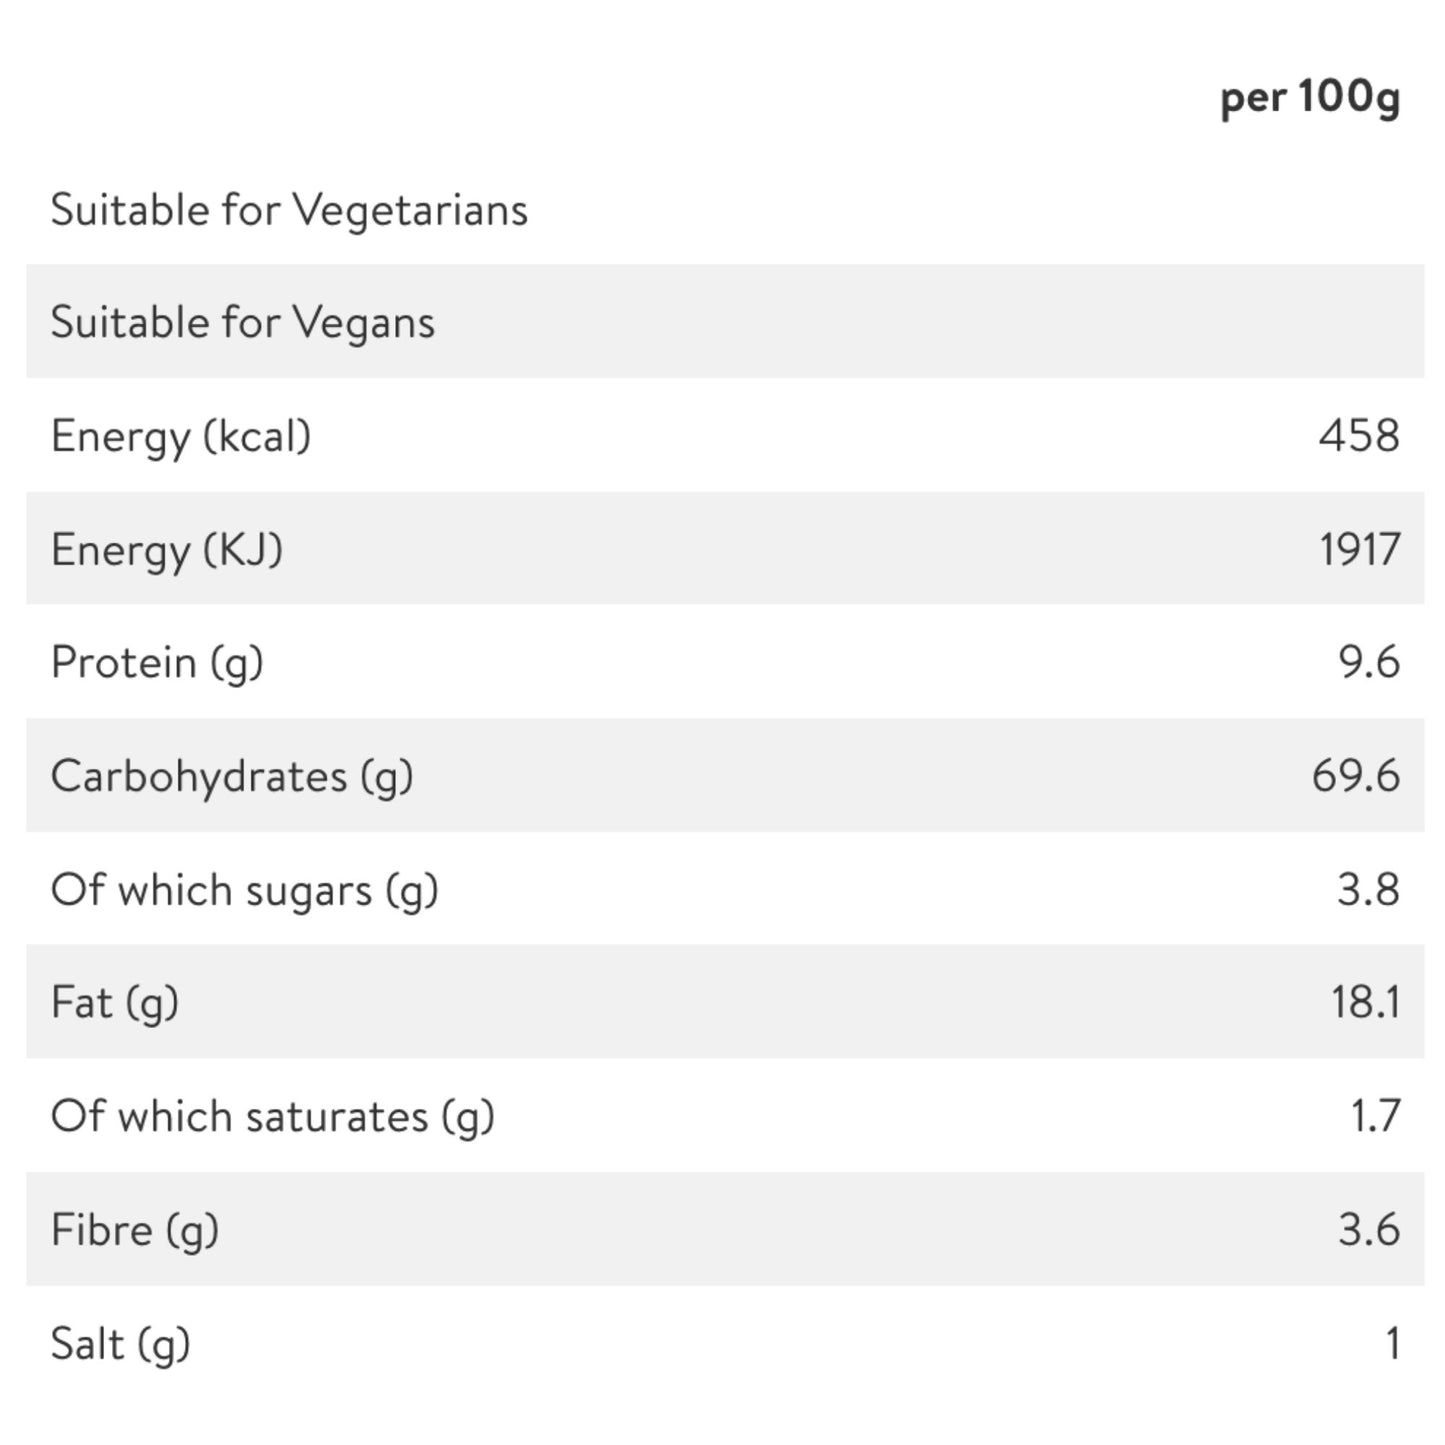Click the Of which saturates (g) label
Screen dimensions: 1445x1445
273,1117
